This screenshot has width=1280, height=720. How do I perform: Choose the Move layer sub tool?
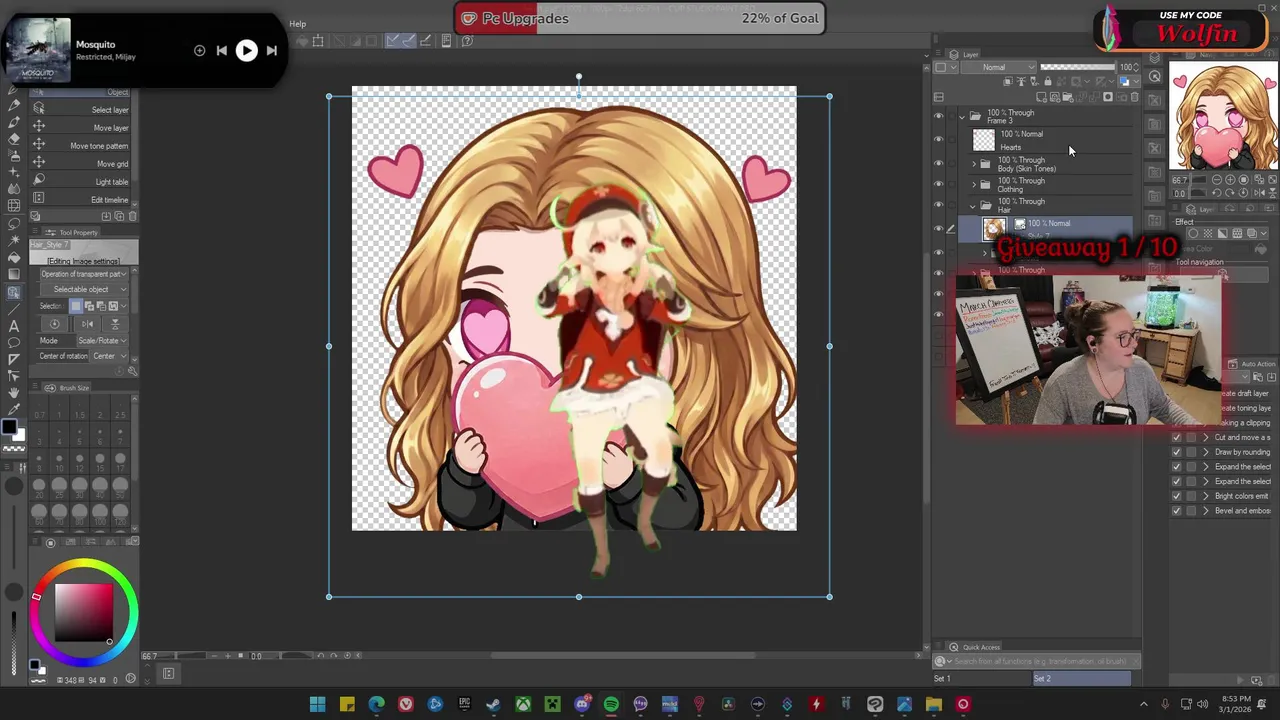pyautogui.click(x=80, y=127)
